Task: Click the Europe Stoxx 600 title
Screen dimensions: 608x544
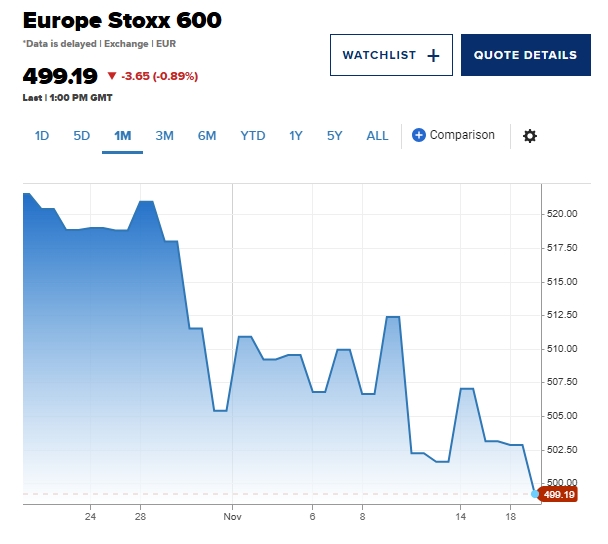Action: coord(122,20)
